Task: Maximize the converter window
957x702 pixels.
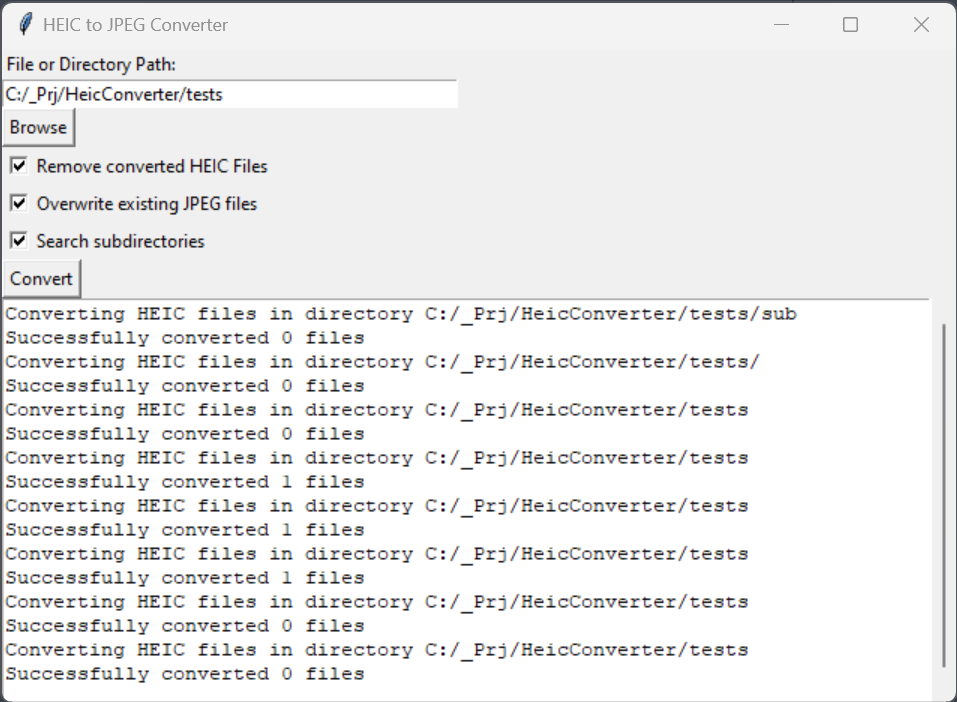Action: pos(850,24)
